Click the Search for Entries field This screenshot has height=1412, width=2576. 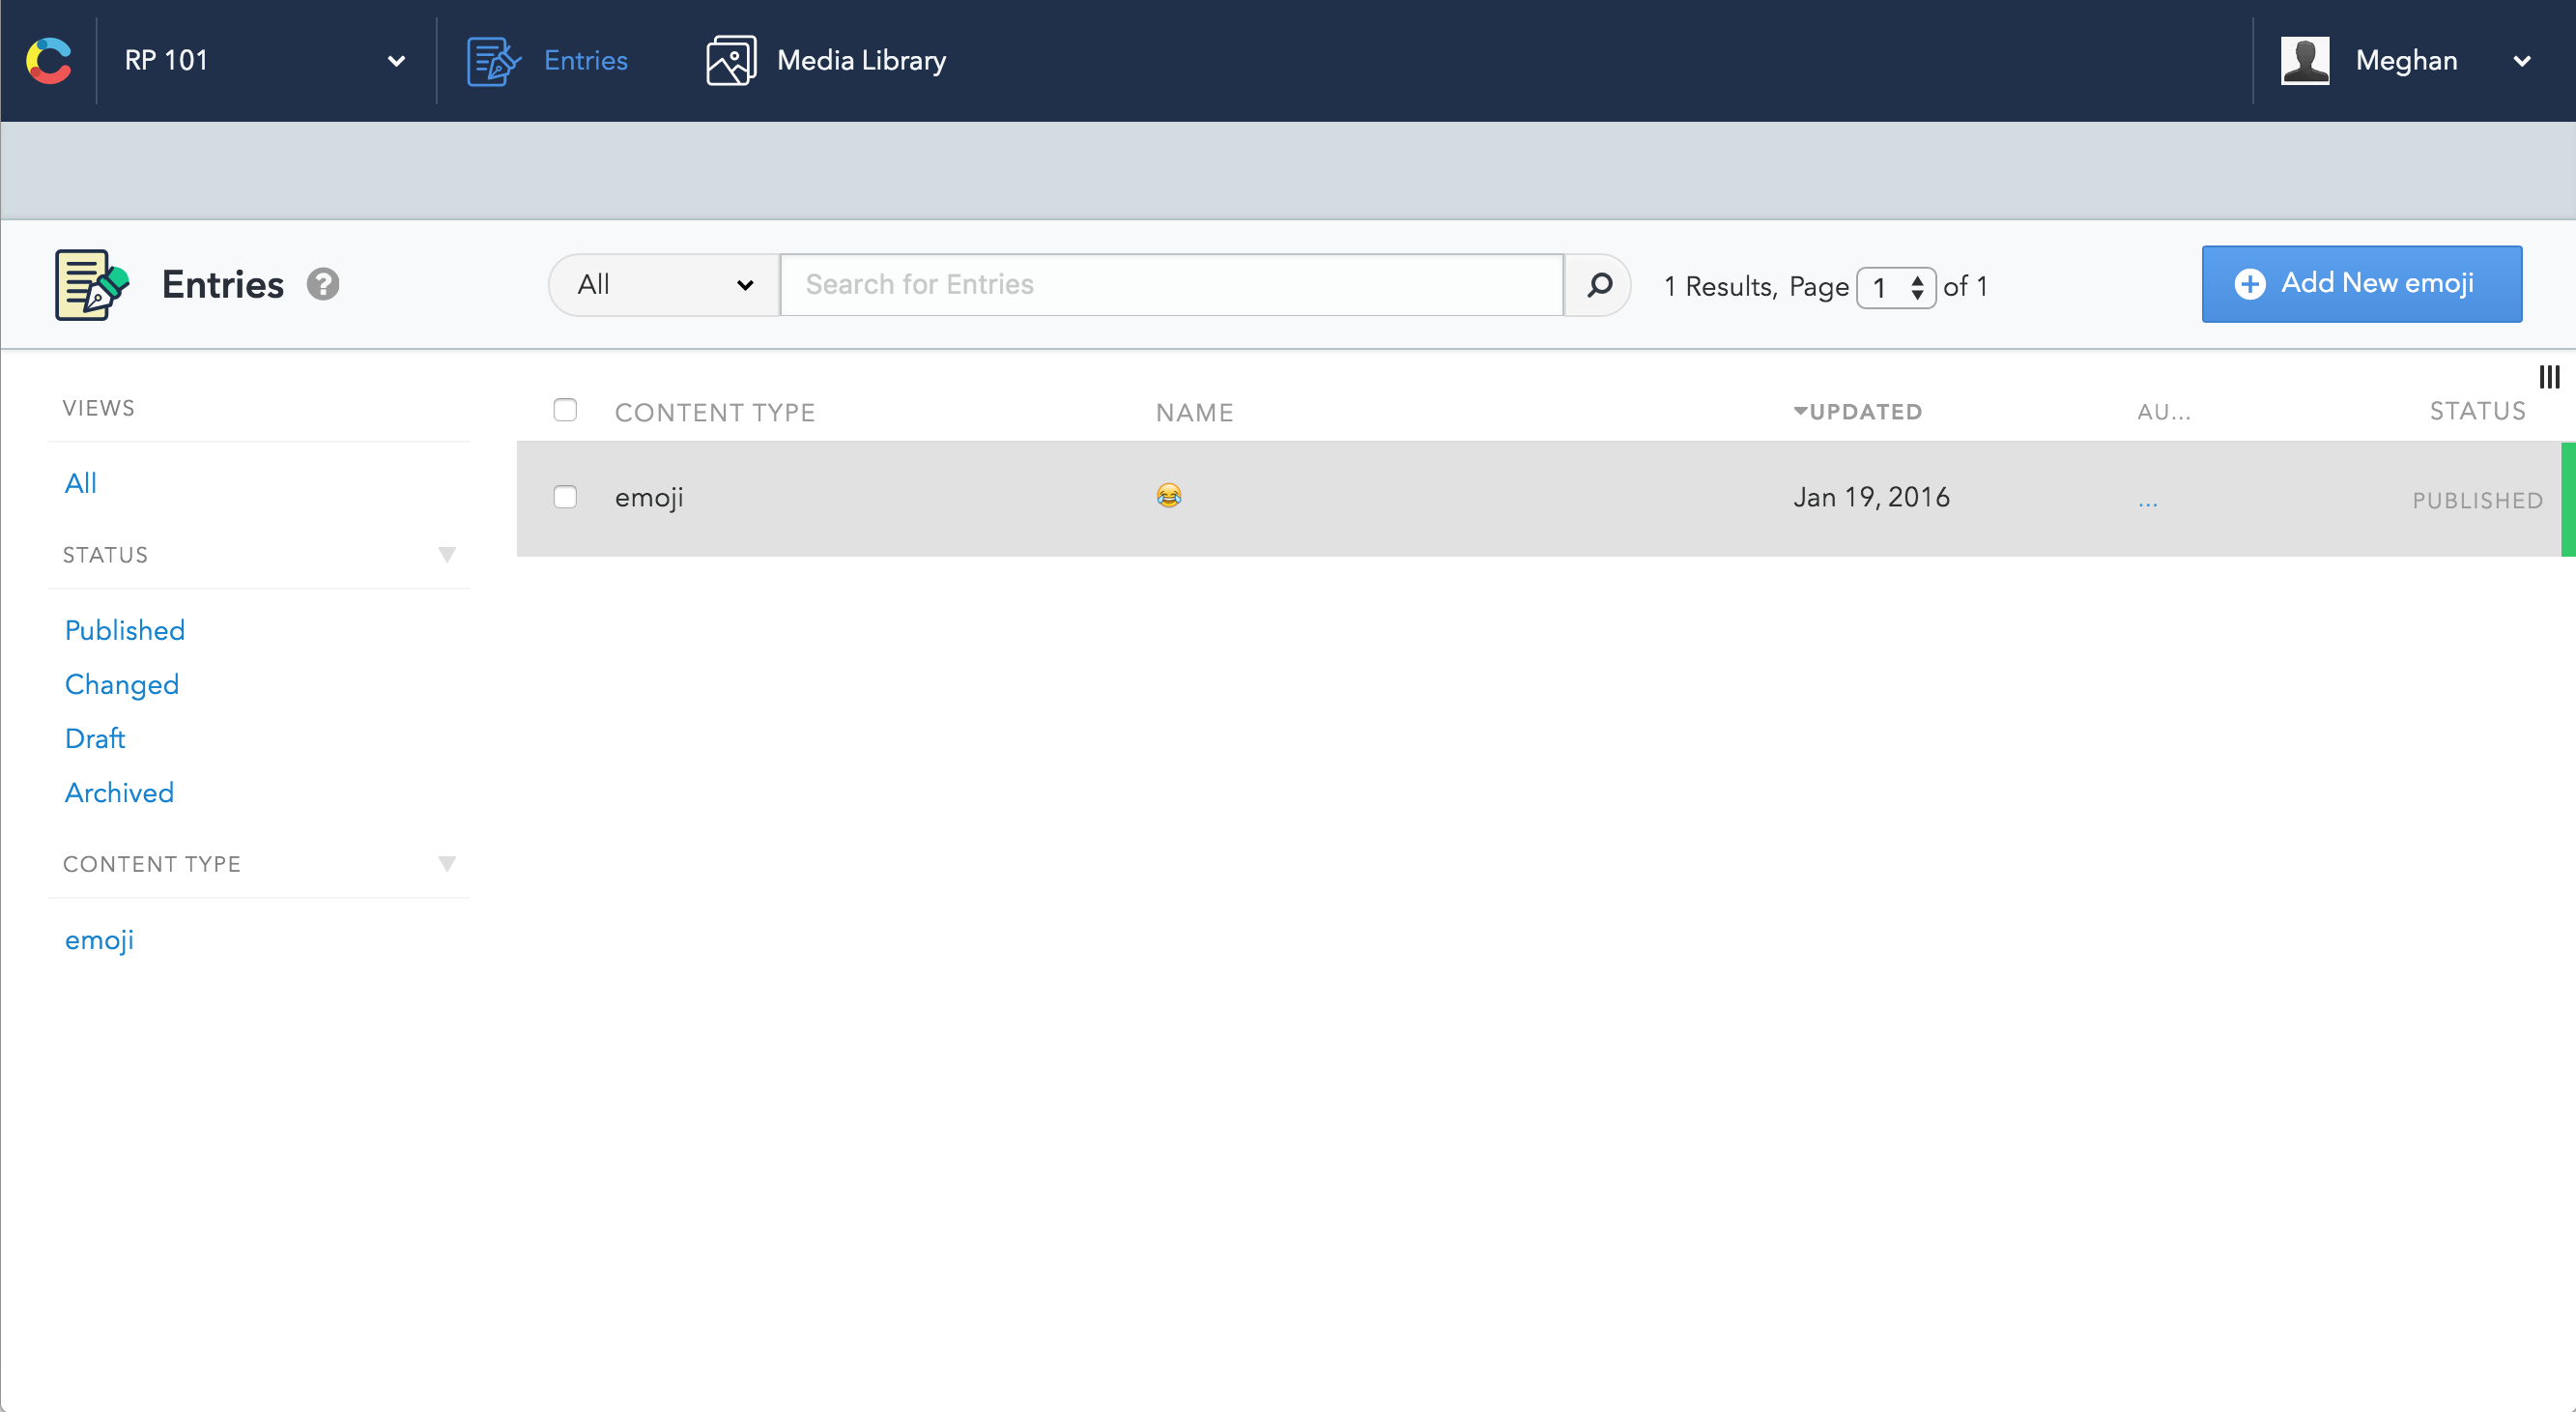click(x=1171, y=285)
